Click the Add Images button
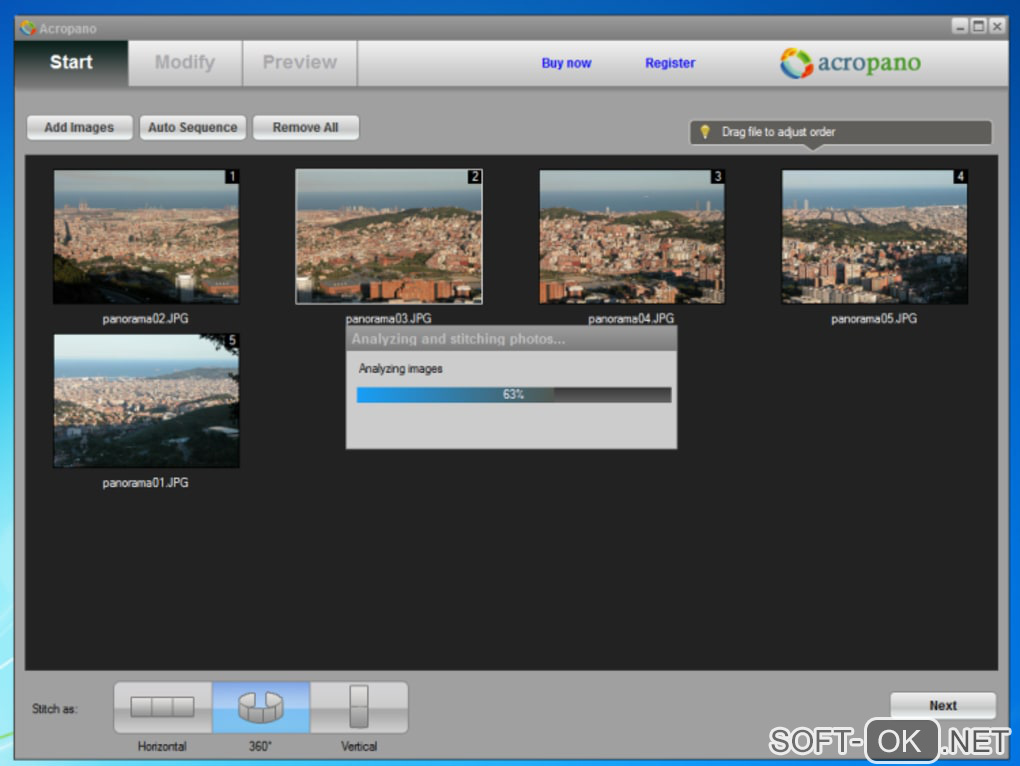The image size is (1020, 766). point(79,127)
